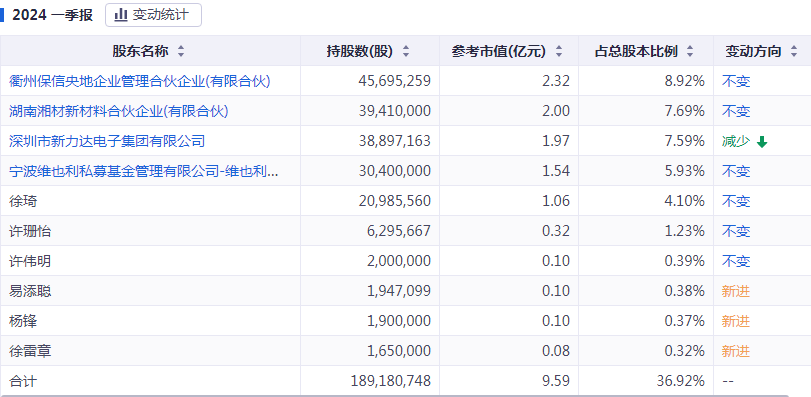The height and width of the screenshot is (397, 811).
Task: Sort by 占总股本比例 column arrows
Action: pyautogui.click(x=689, y=51)
